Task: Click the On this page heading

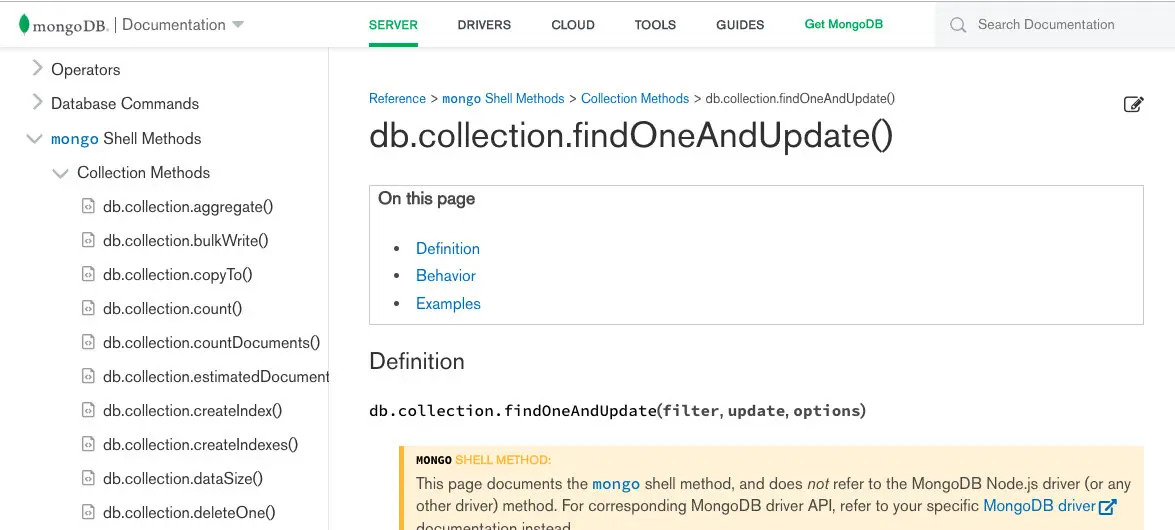Action: click(x=426, y=199)
